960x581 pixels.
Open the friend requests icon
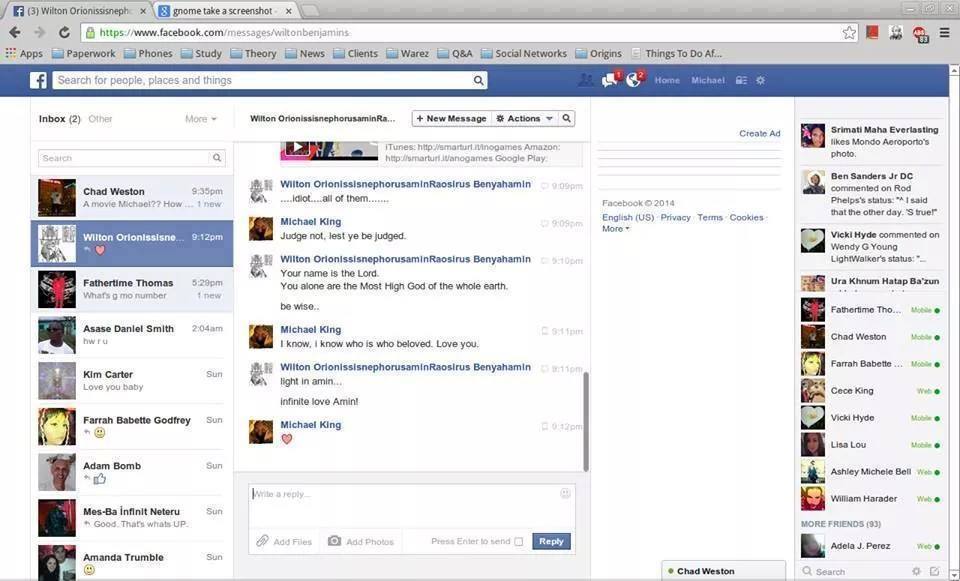[x=585, y=80]
